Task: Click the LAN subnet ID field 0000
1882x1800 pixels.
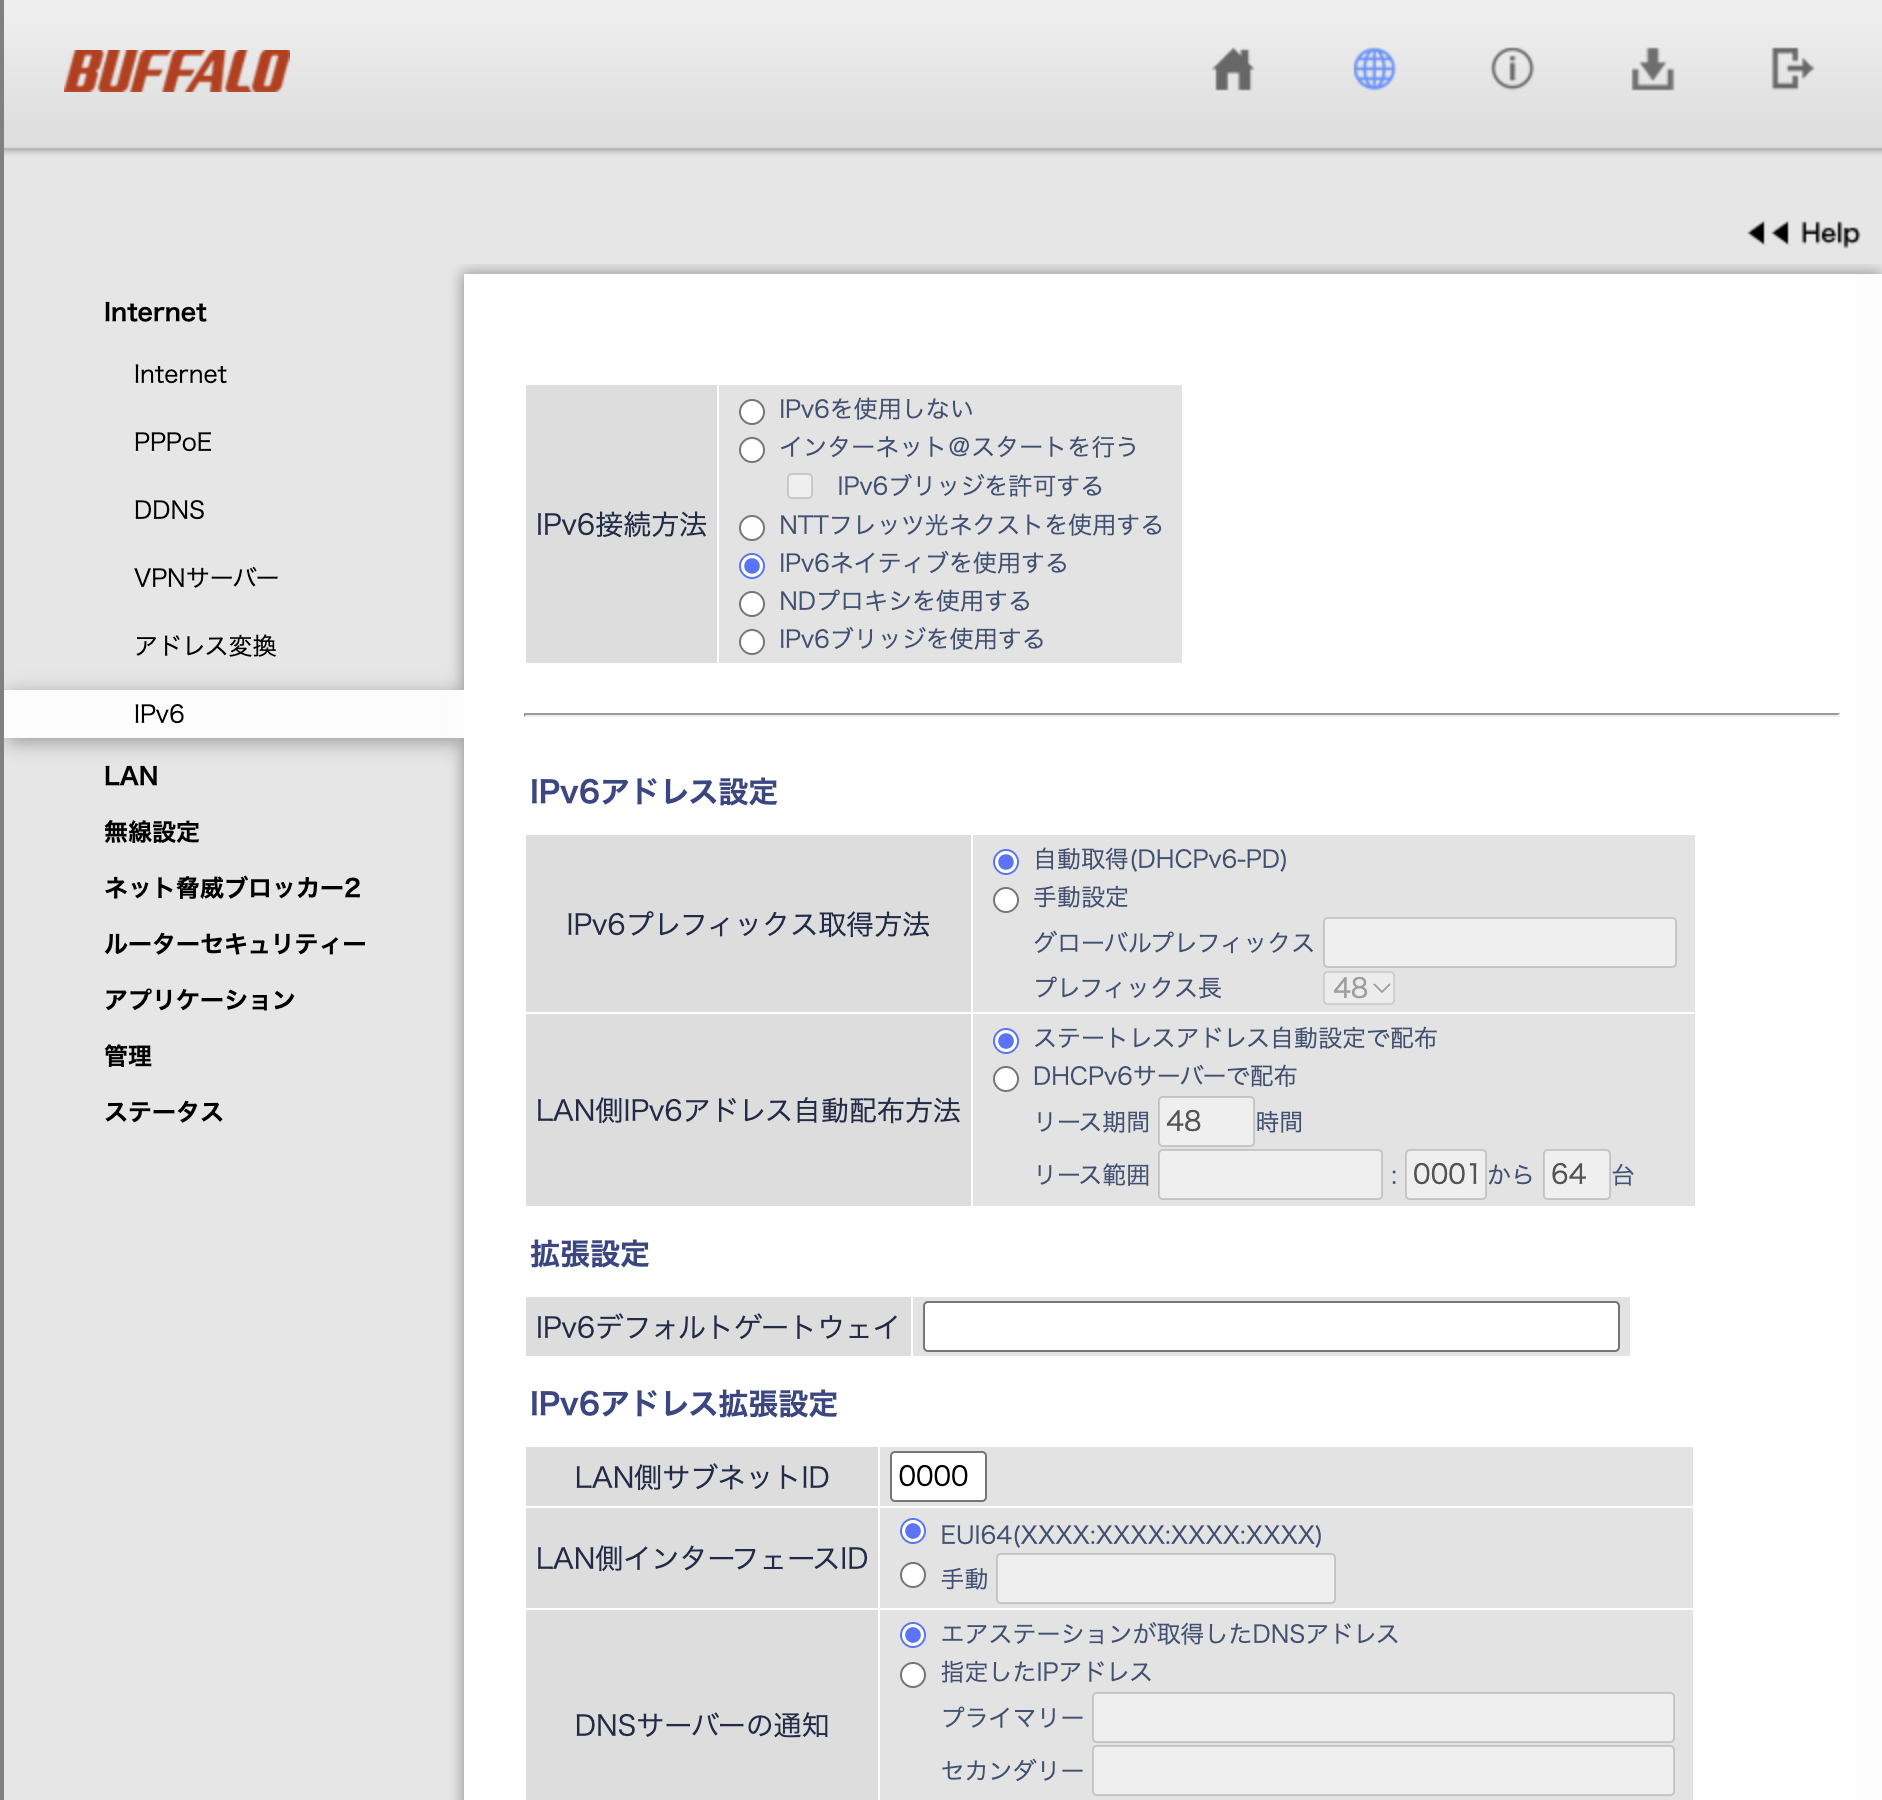Action: pyautogui.click(x=938, y=1476)
